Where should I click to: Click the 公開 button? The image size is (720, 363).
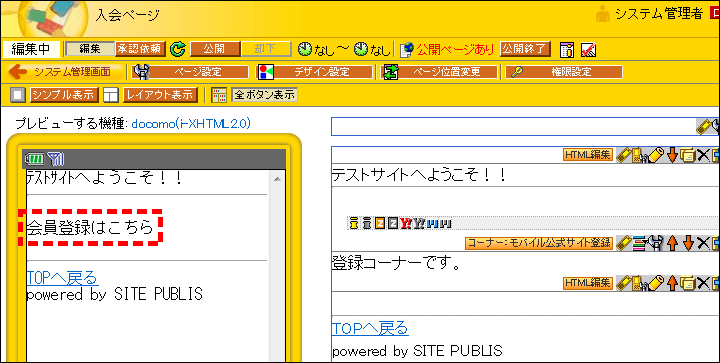tap(215, 49)
